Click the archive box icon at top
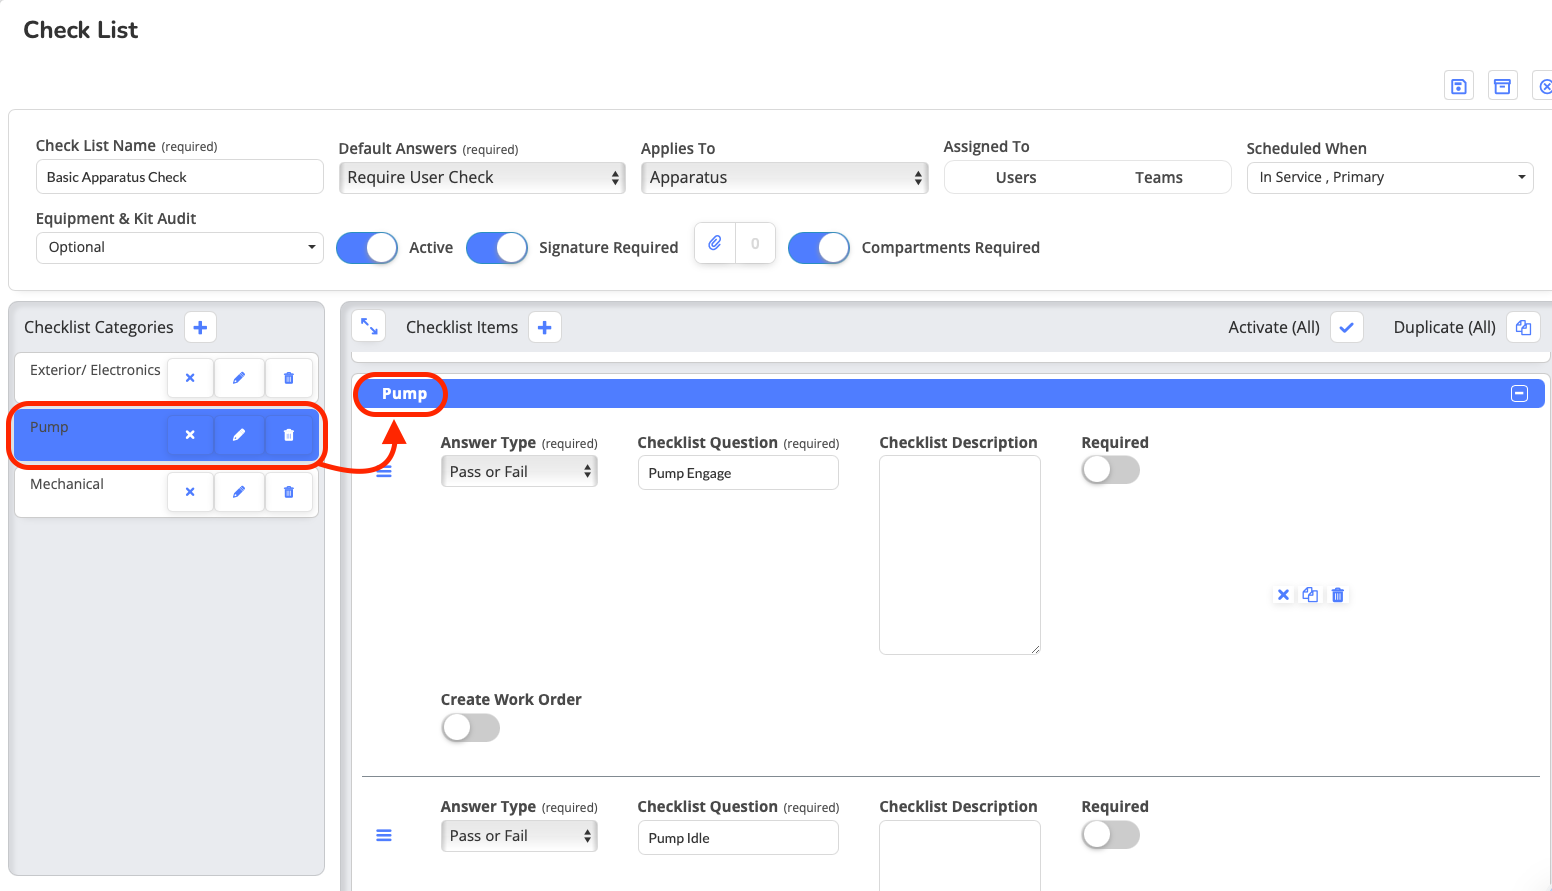This screenshot has height=891, width=1552. pyautogui.click(x=1502, y=86)
